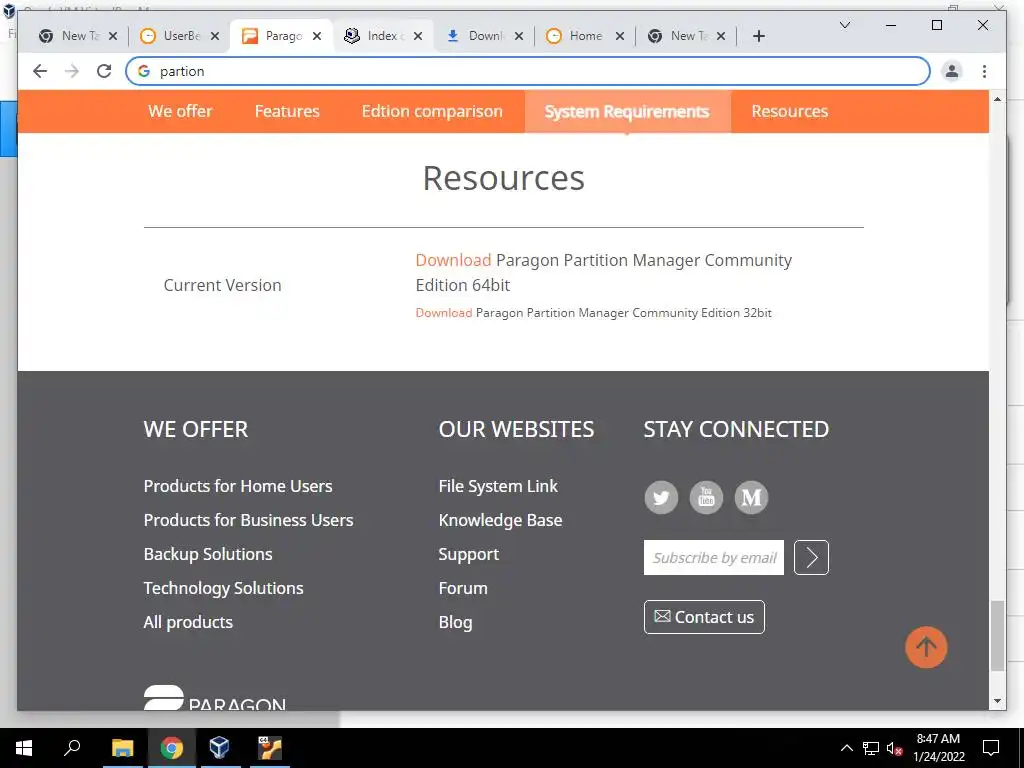Viewport: 1024px width, 768px height.
Task: Close the UserBe tab
Action: click(215, 36)
